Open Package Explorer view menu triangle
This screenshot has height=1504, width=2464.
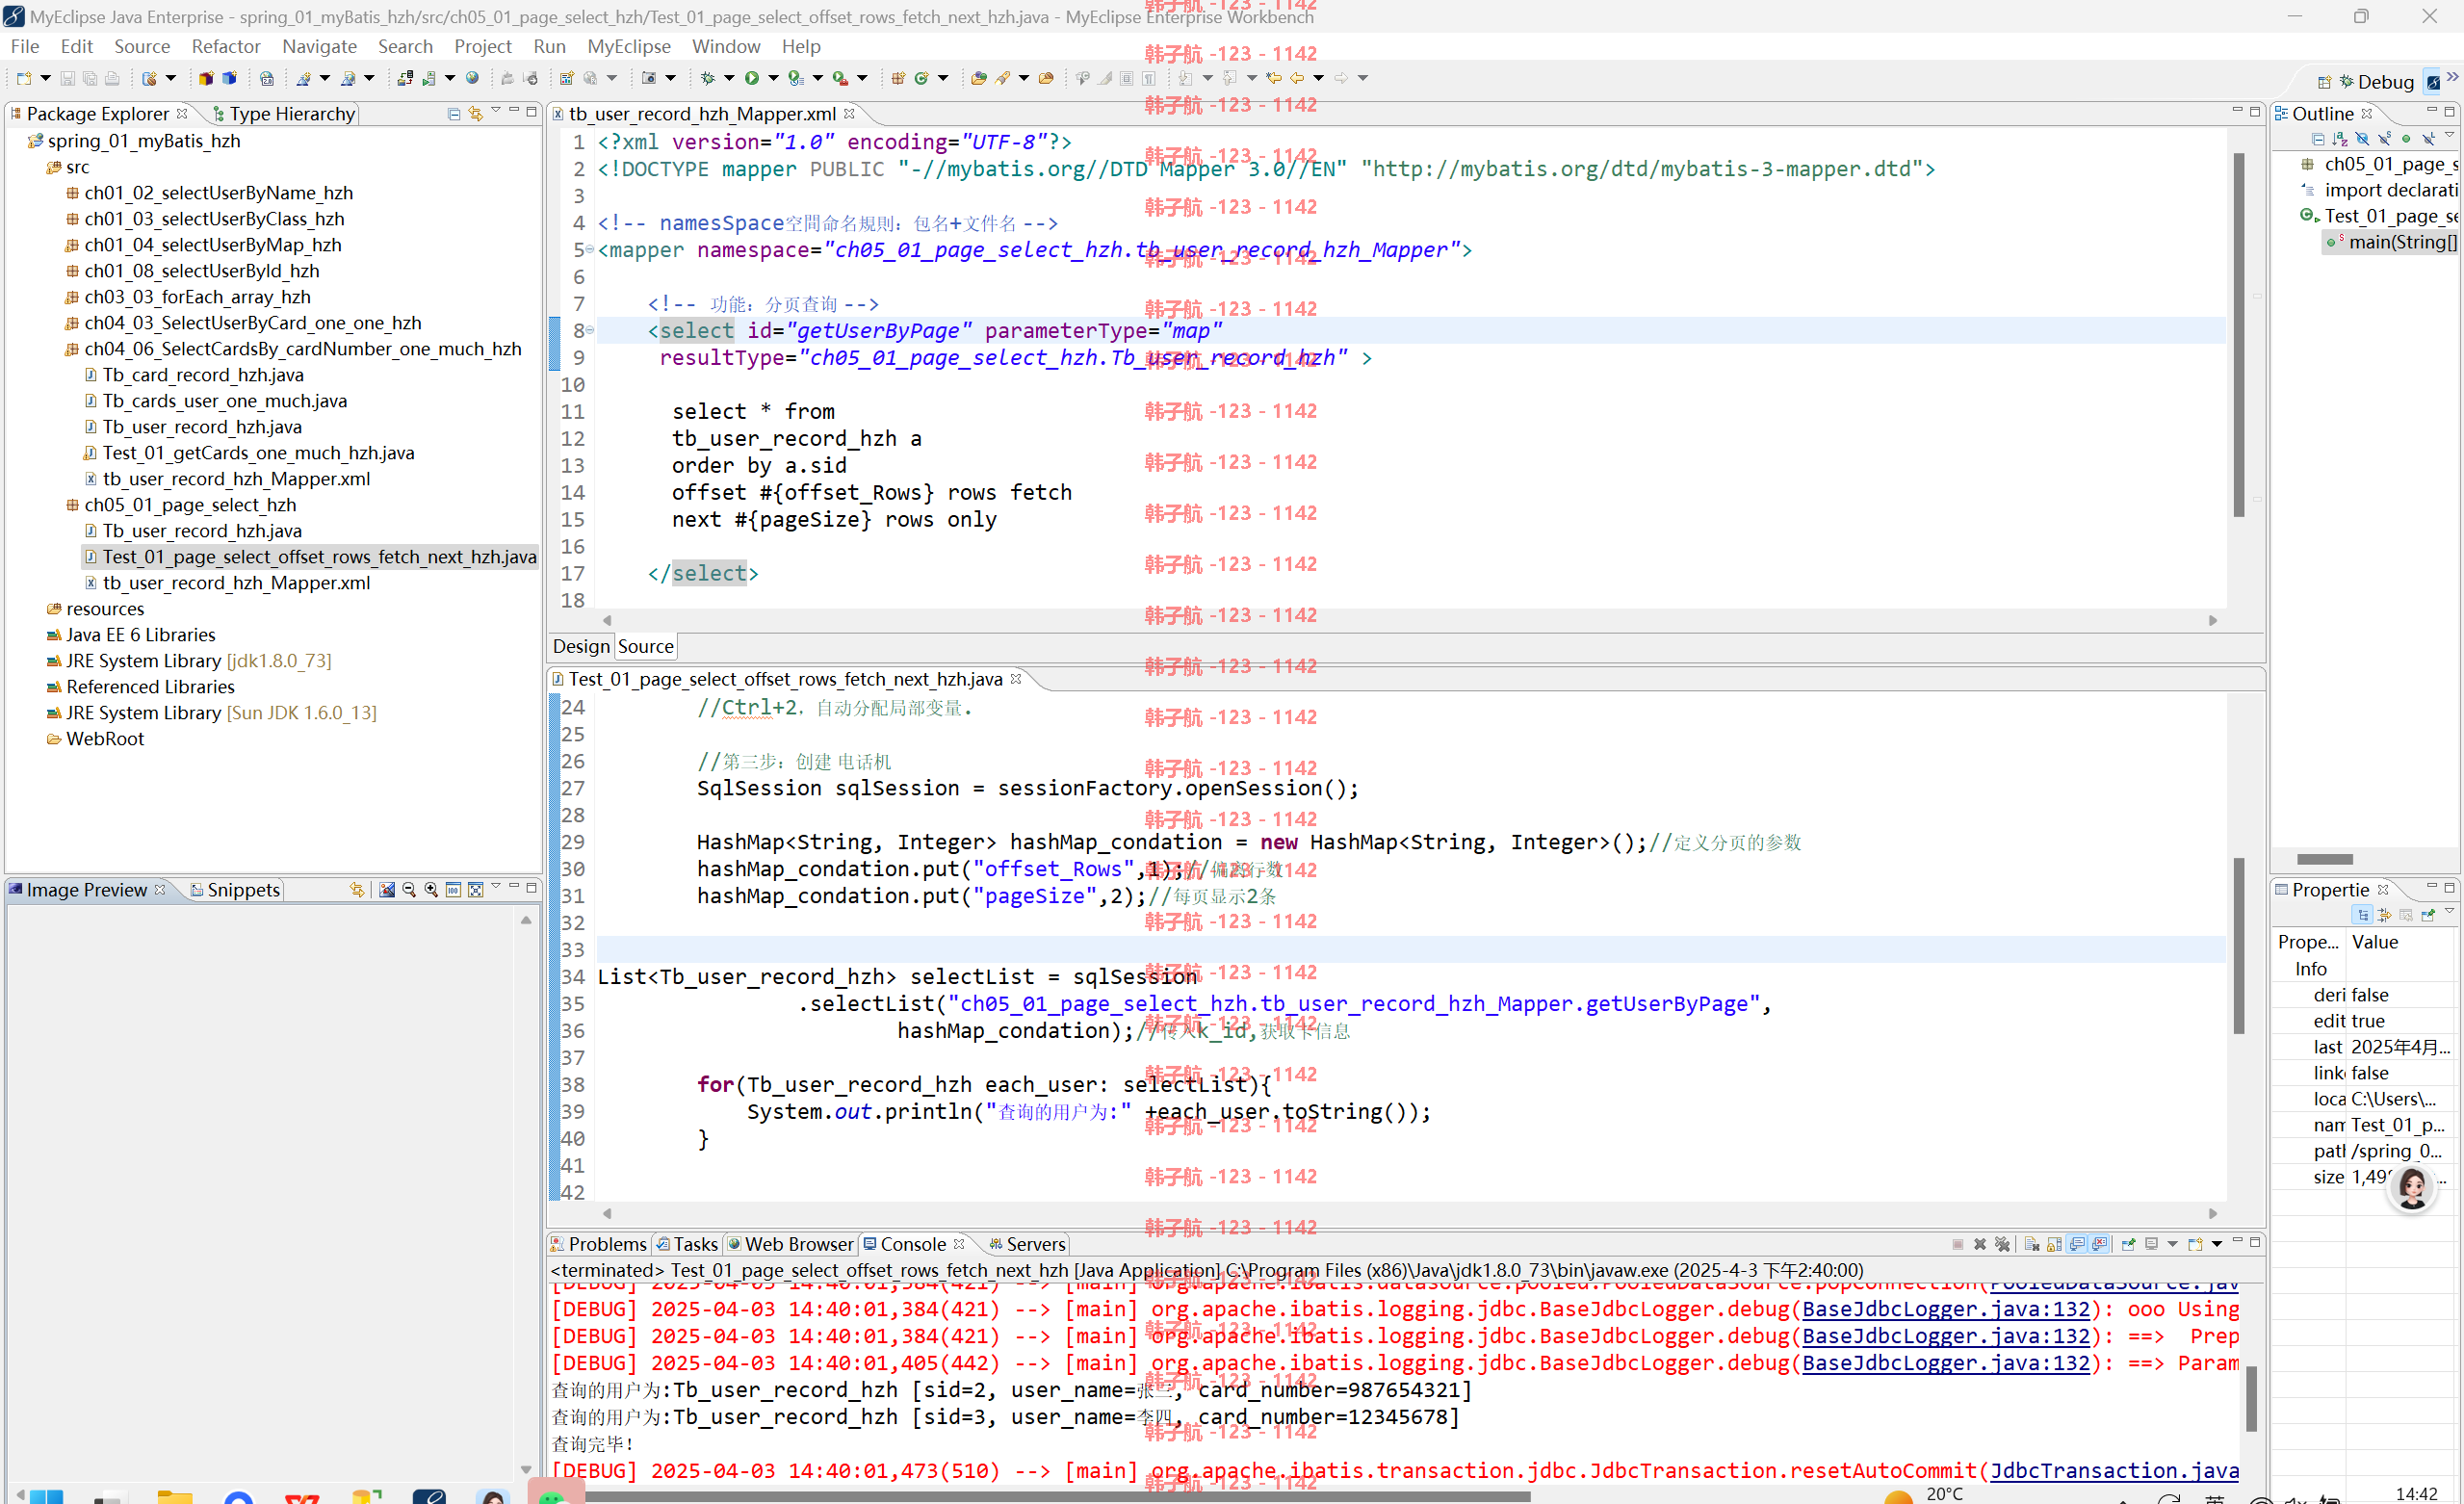[x=496, y=111]
